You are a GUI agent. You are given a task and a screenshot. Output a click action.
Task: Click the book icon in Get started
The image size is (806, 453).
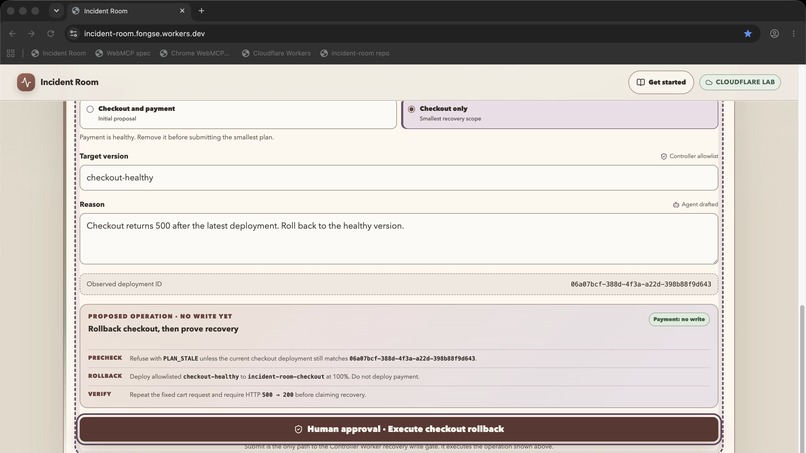point(640,82)
